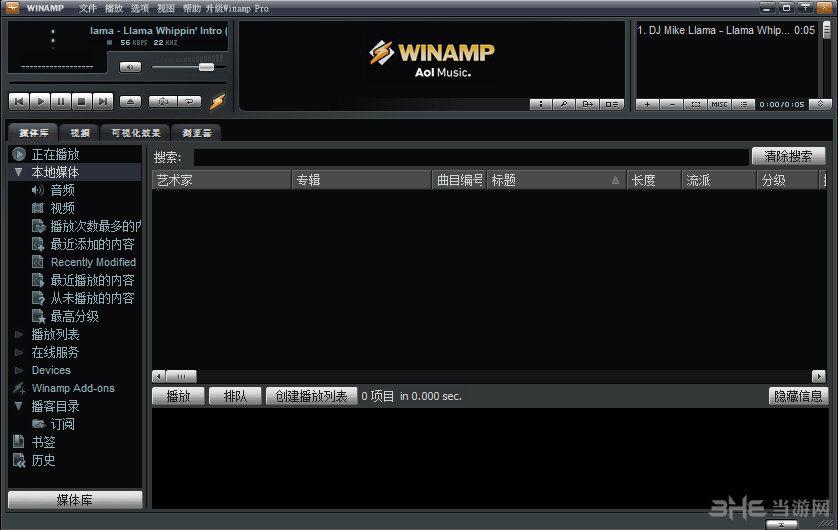Click the Previous track button
Viewport: 838px width, 530px height.
(x=19, y=102)
